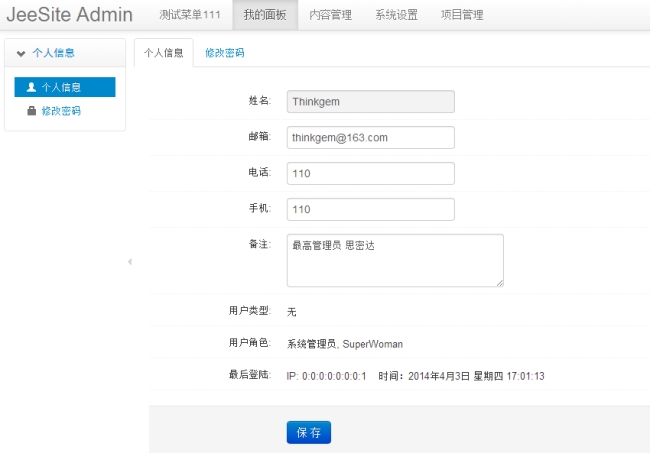Open the 项目管理 top menu
The width and height of the screenshot is (650, 453).
point(462,15)
